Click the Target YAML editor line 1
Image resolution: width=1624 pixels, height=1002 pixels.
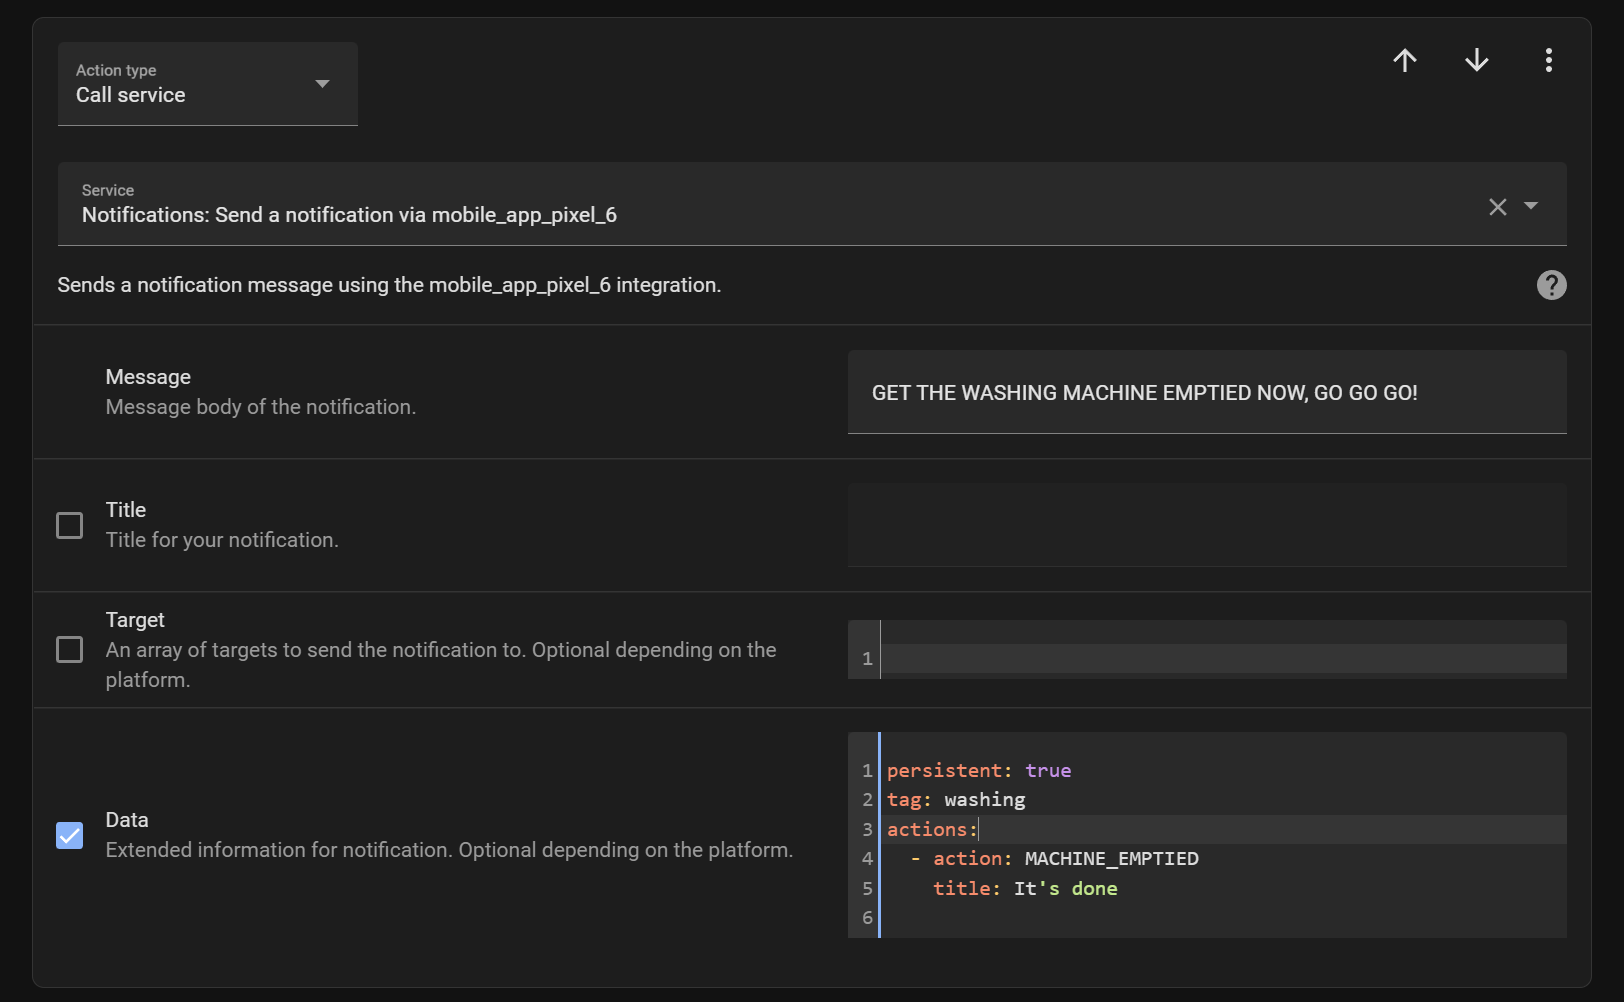coord(1220,659)
